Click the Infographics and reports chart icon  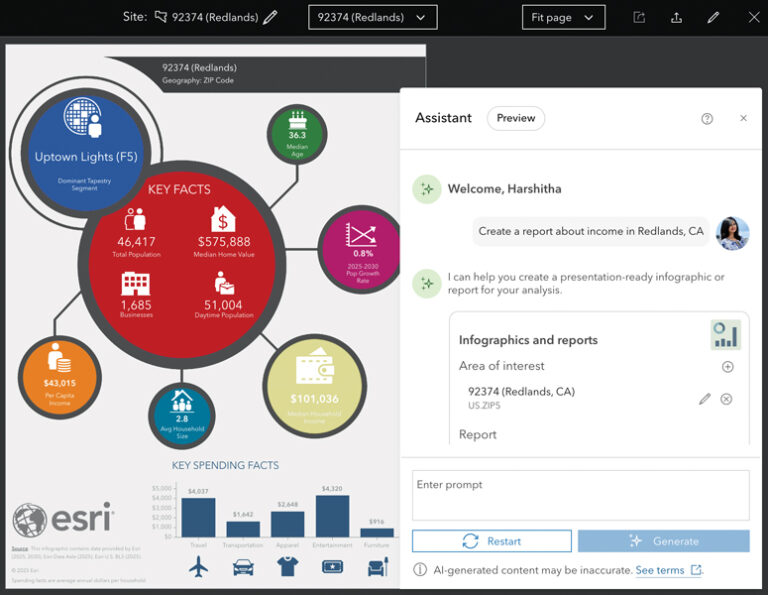pyautogui.click(x=726, y=335)
